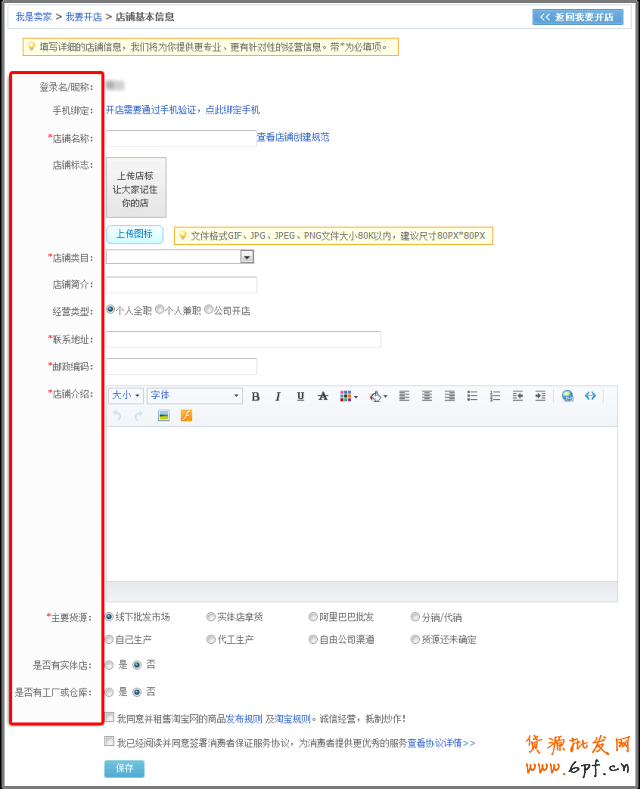Apply strikethrough formatting in the editor
Viewport: 640px width, 789px height.
coord(322,396)
